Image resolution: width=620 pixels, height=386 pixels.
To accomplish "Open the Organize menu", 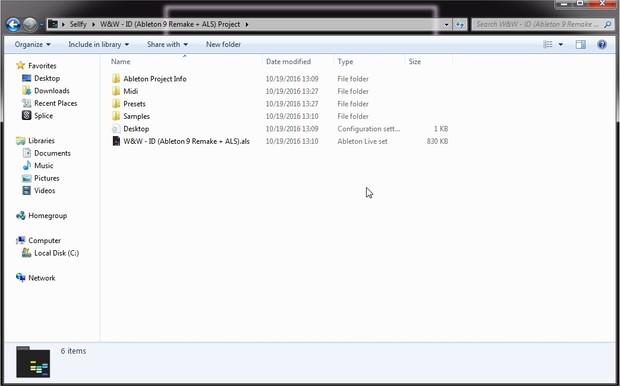I will pyautogui.click(x=32, y=44).
